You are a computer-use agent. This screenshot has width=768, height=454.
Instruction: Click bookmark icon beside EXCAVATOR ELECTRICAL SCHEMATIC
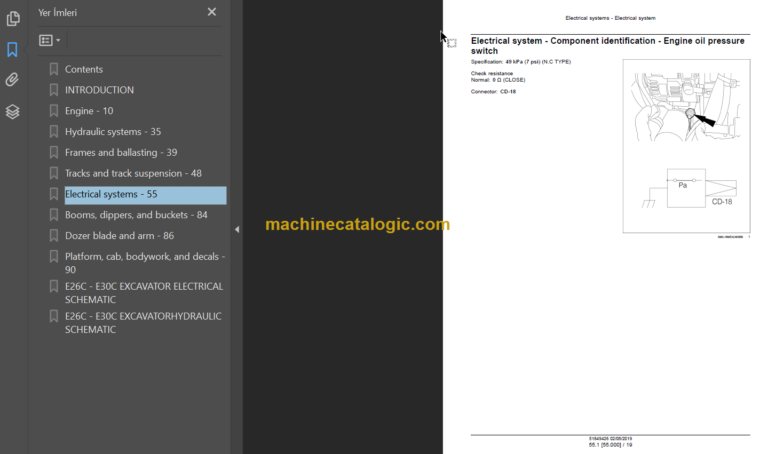pos(54,287)
